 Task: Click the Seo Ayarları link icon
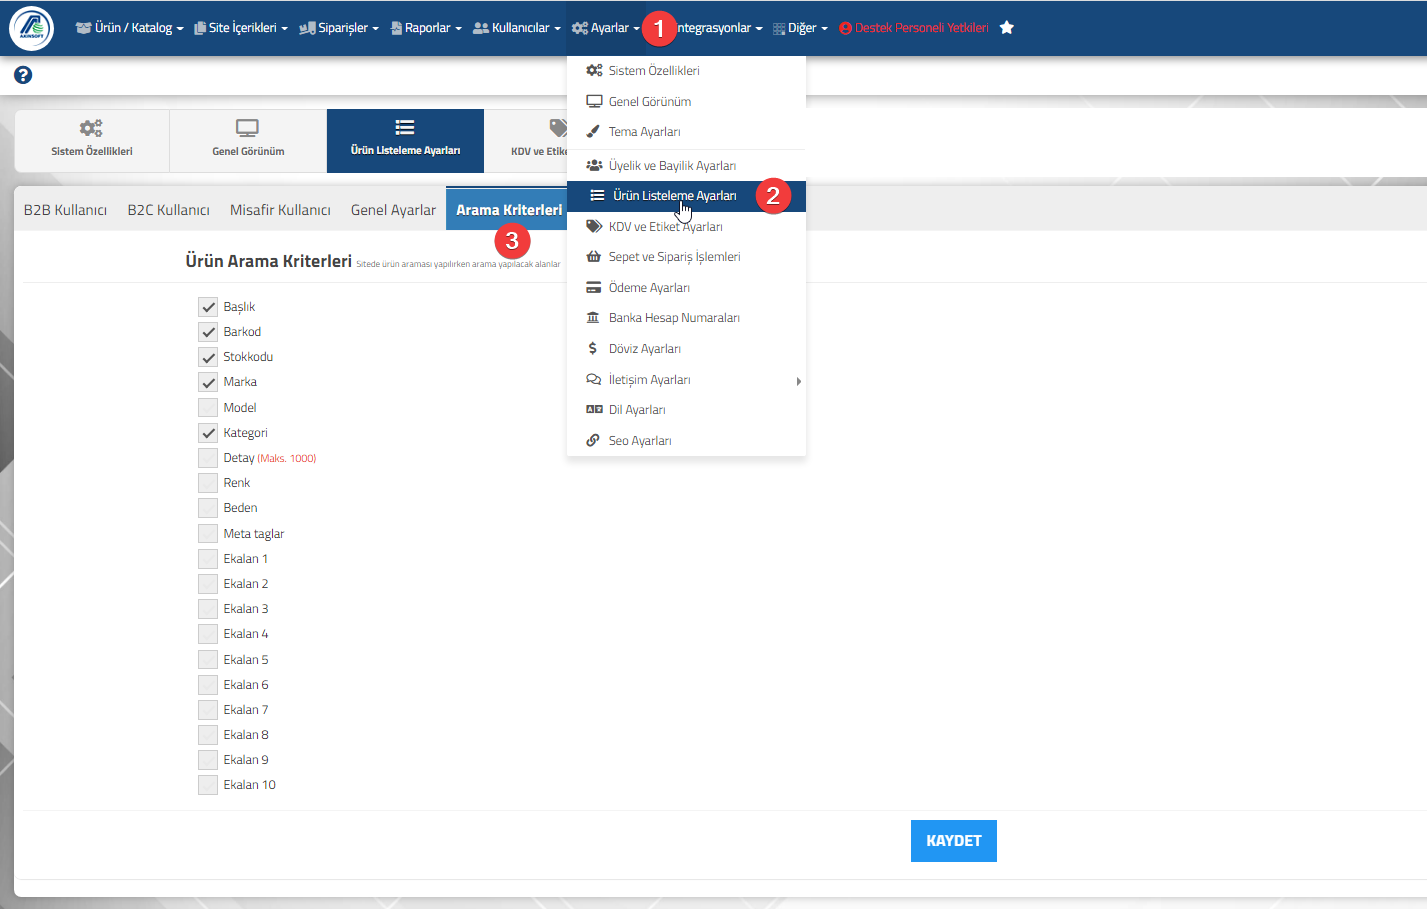[x=593, y=441]
